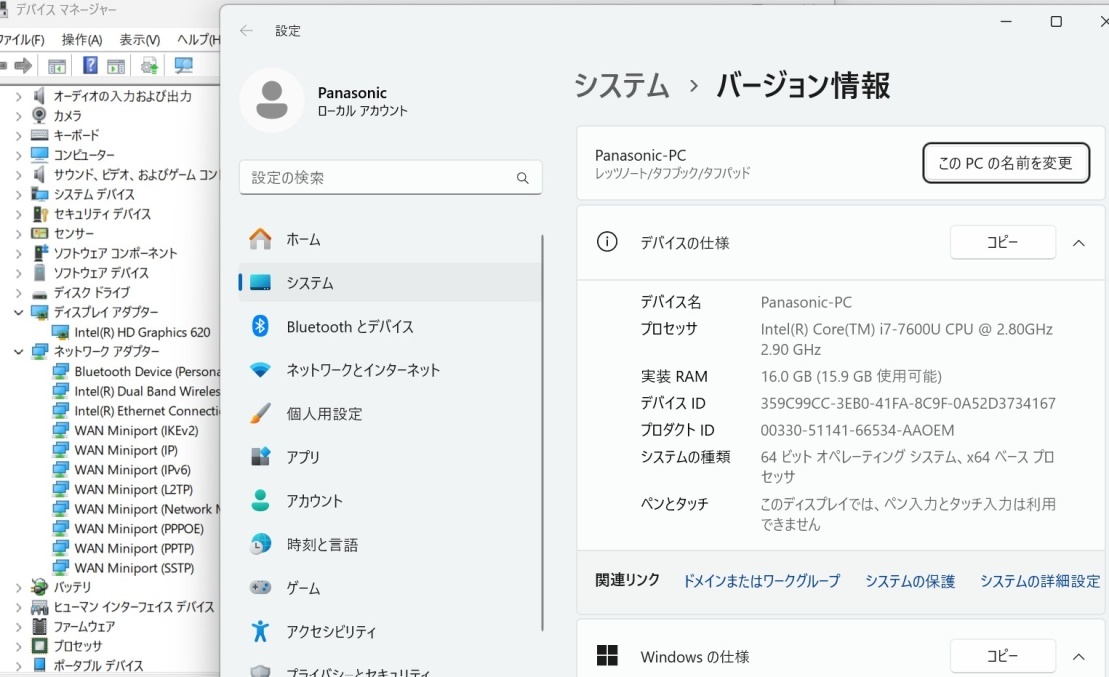Click the scan hardware monitor toolbar icon
Viewport: 1109px width, 677px height.
click(183, 66)
